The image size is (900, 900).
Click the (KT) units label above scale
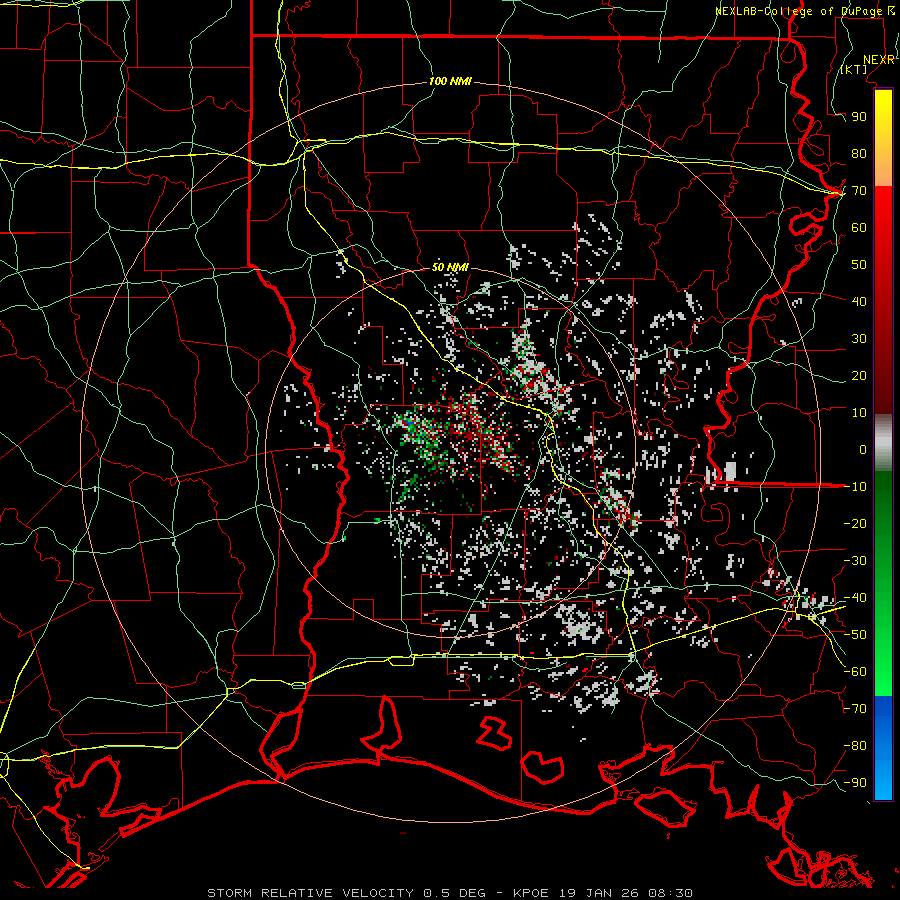(854, 69)
